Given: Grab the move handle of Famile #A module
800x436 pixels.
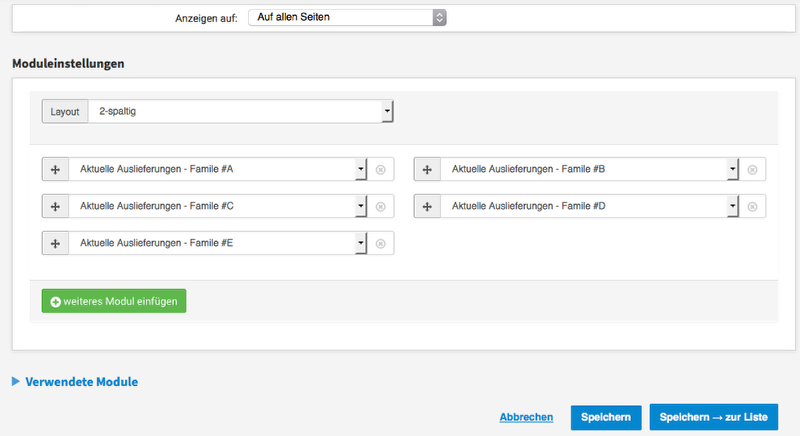Looking at the screenshot, I should click(55, 169).
